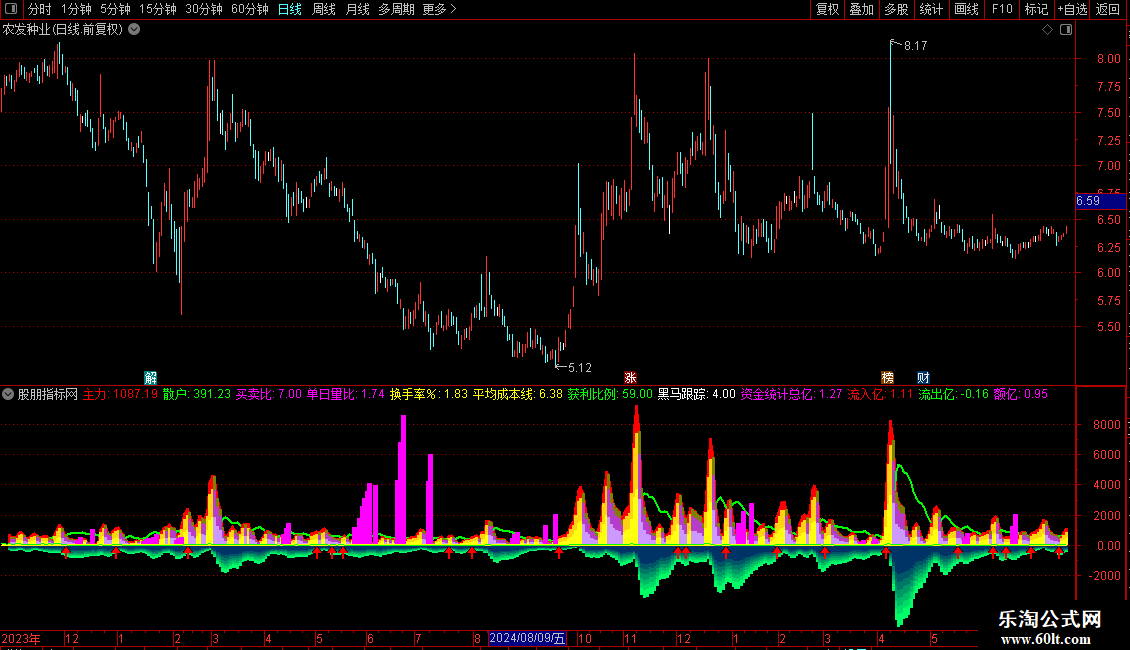1130x650 pixels.
Task: Switch to the 5分钟 period tab
Action: tap(115, 9)
